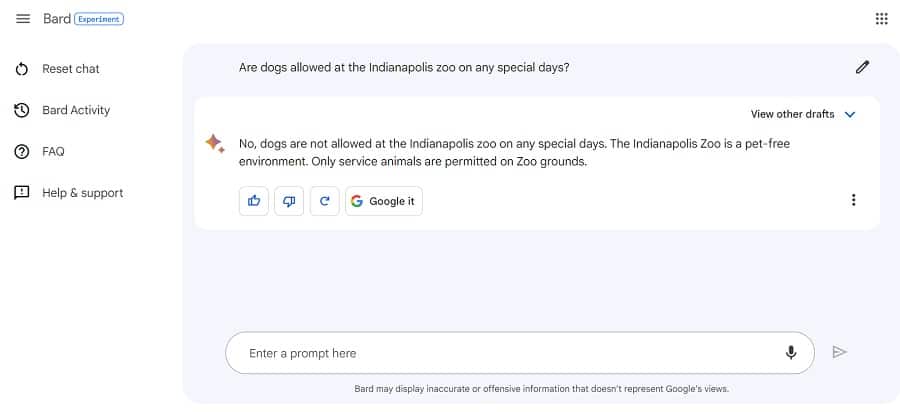900x412 pixels.
Task: Focus the Enter a prompt here field
Action: pos(519,353)
